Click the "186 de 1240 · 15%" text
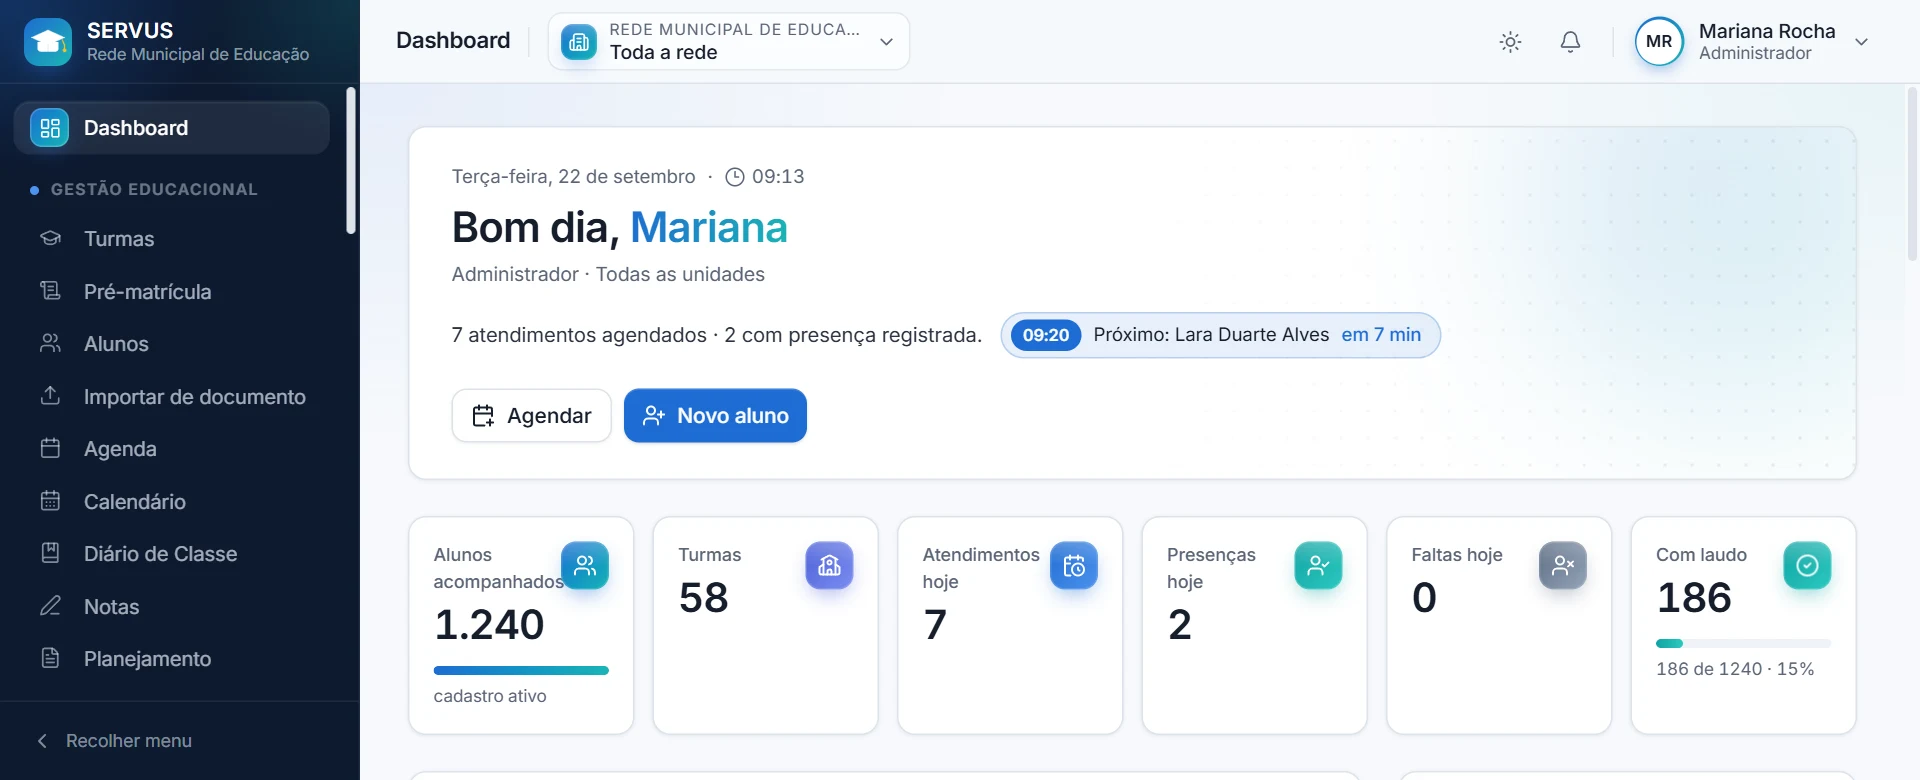1920x780 pixels. pyautogui.click(x=1735, y=669)
